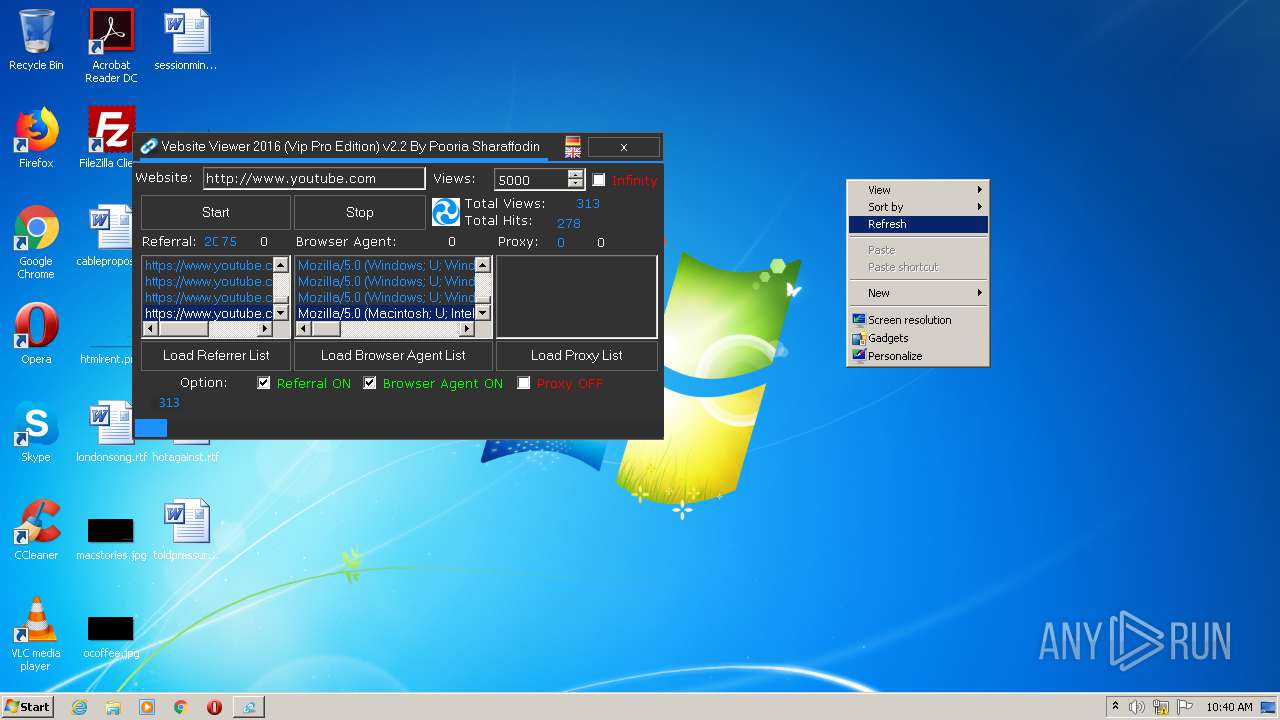Click the volume speaker tray icon
Screen dimensions: 1280x720
click(x=1137, y=707)
